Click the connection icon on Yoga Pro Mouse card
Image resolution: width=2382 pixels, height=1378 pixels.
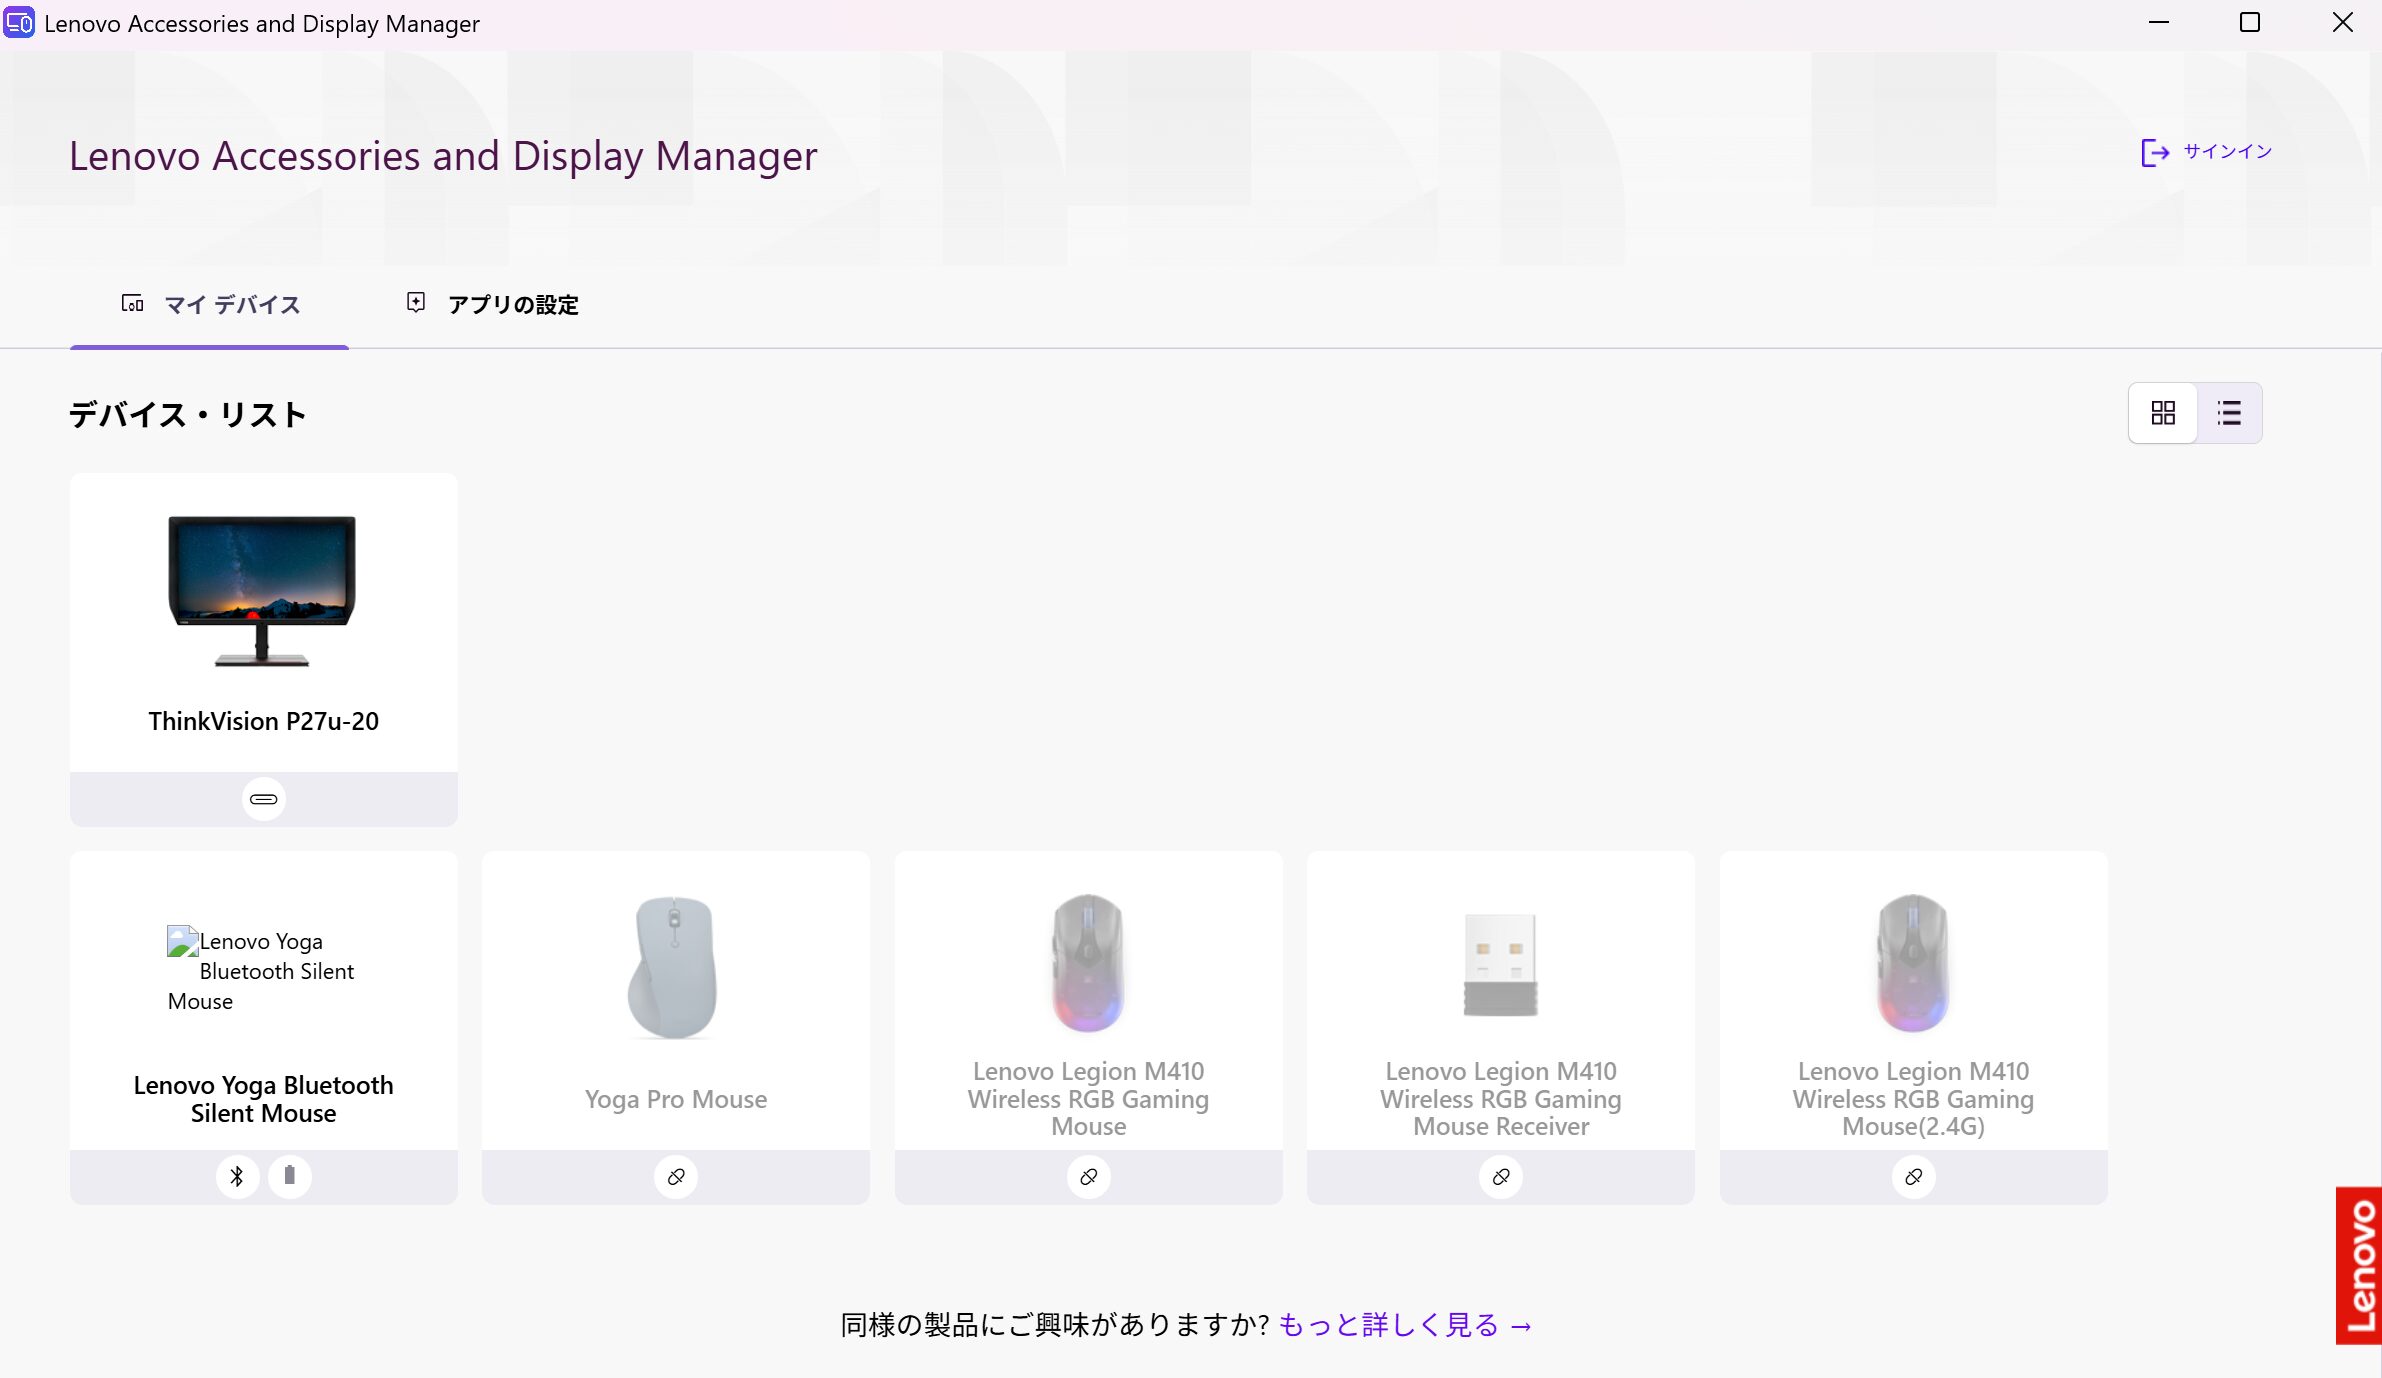pyautogui.click(x=675, y=1177)
